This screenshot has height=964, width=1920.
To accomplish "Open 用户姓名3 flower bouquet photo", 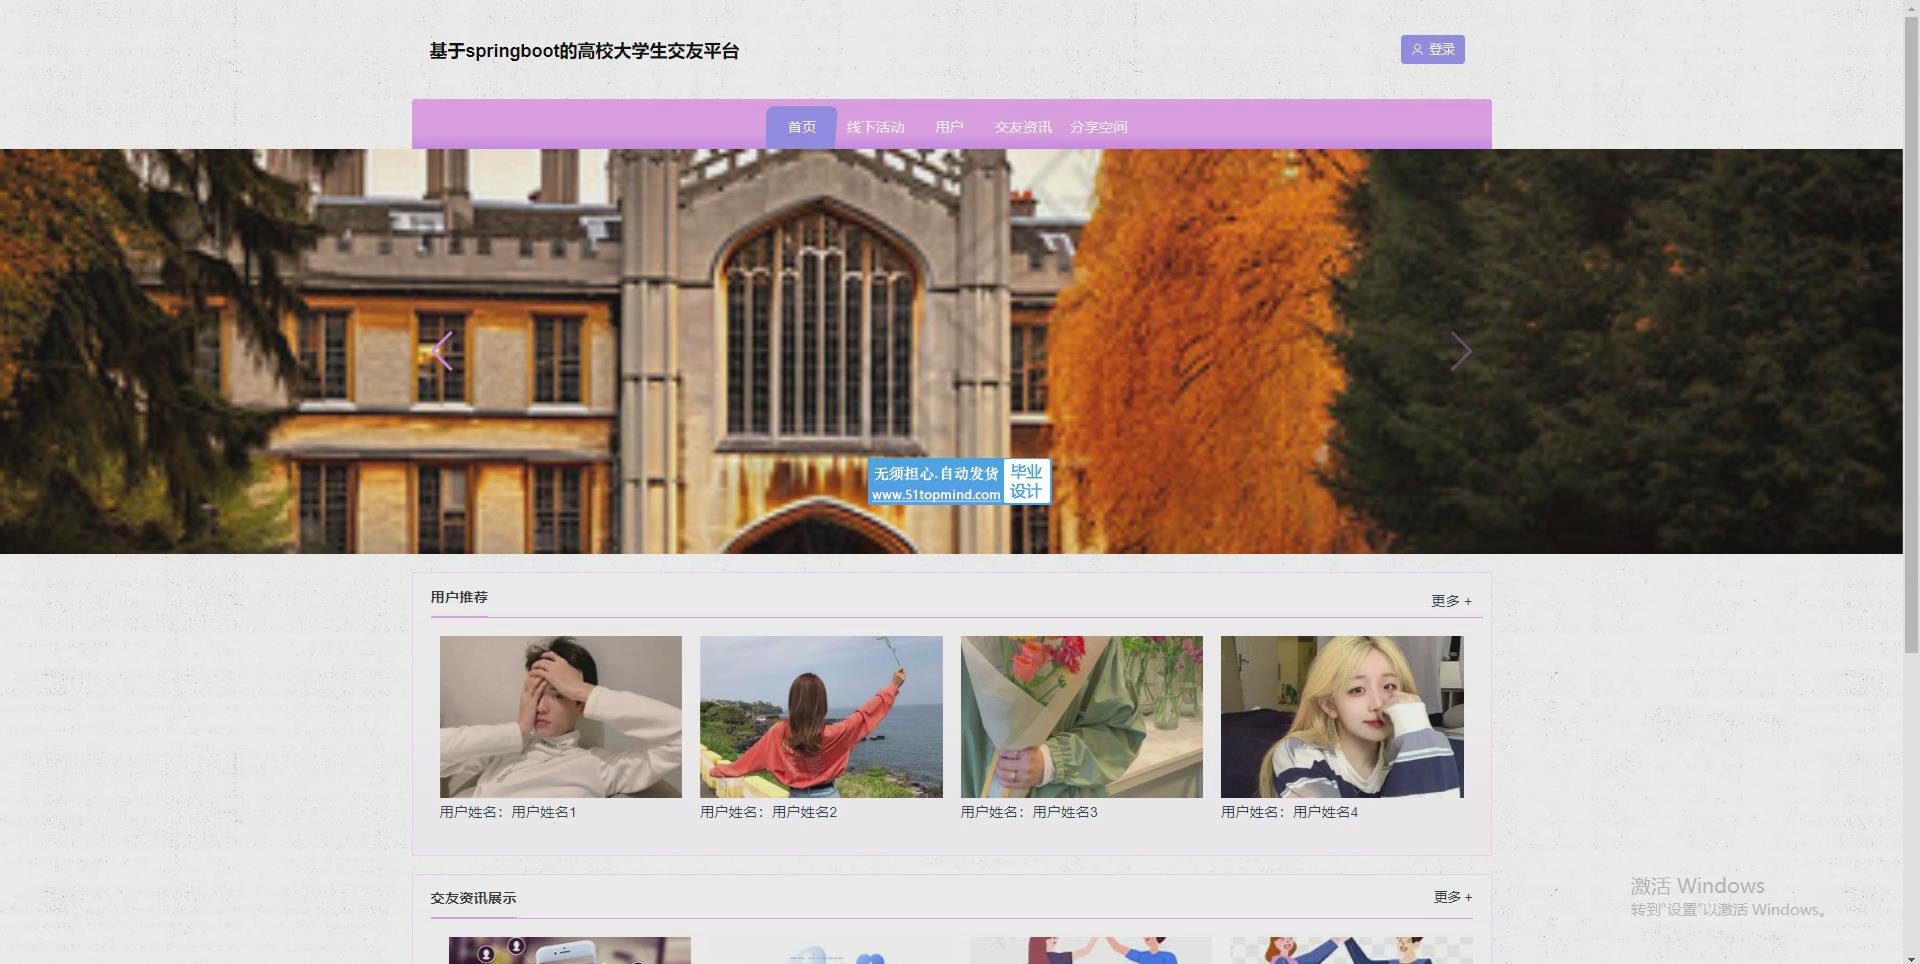I will pyautogui.click(x=1081, y=716).
